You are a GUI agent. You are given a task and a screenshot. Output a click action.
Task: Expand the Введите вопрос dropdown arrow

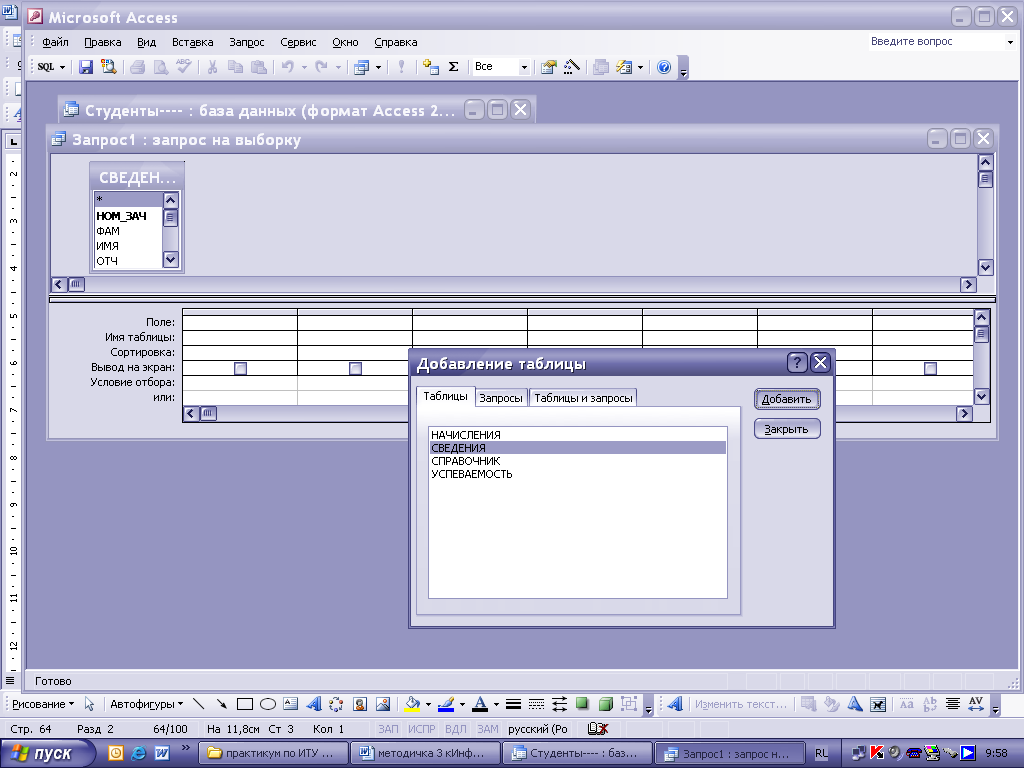(x=1010, y=42)
